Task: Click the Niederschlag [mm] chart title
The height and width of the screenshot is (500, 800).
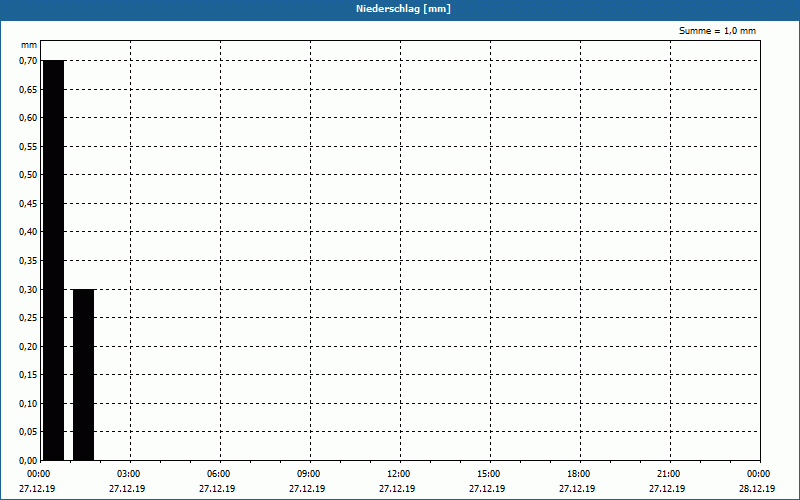Action: (x=403, y=9)
